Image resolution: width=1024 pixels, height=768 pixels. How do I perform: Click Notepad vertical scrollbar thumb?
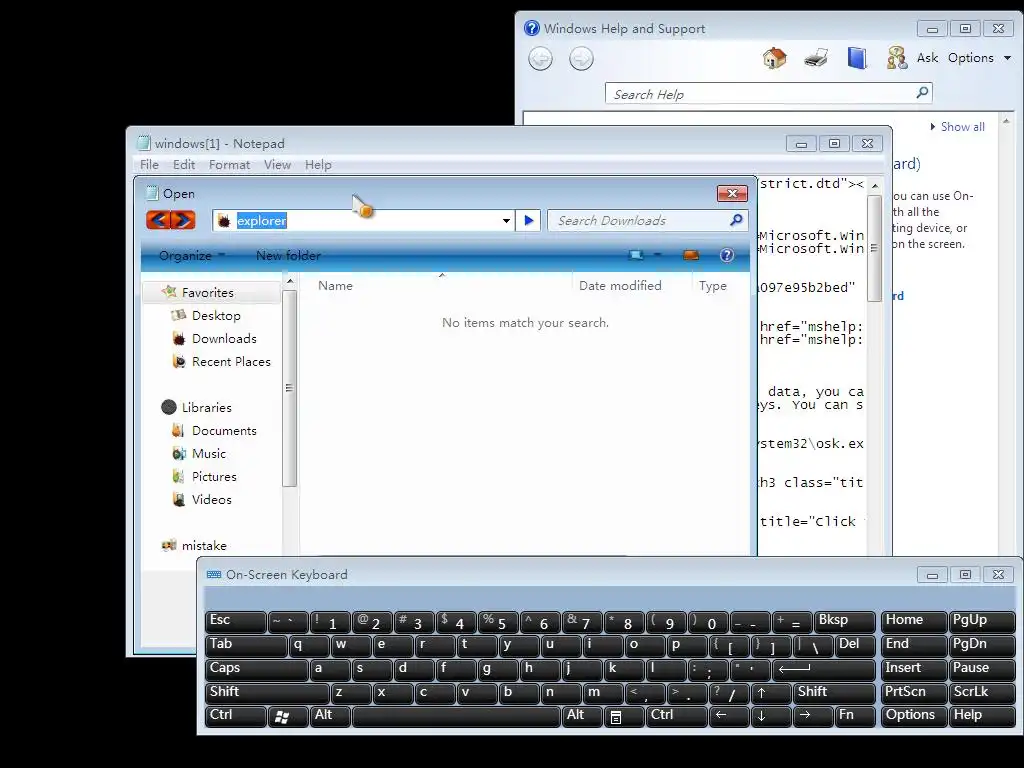point(874,248)
